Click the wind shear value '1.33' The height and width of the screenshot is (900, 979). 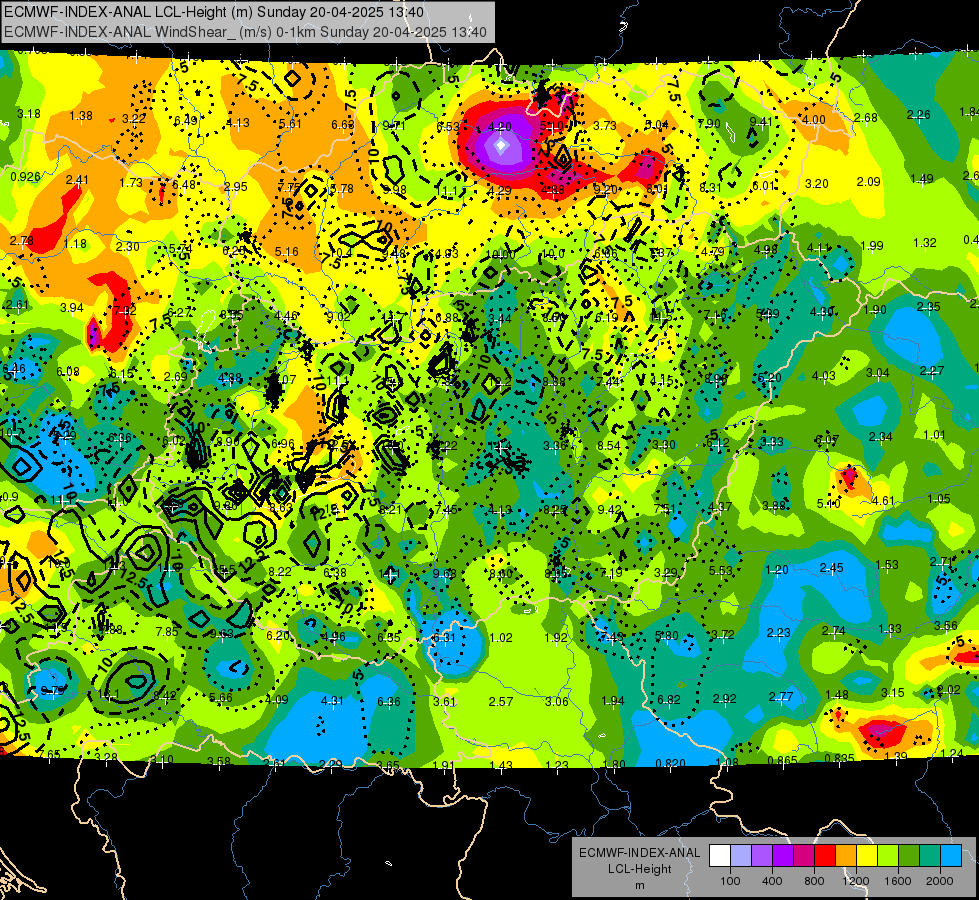click(890, 629)
